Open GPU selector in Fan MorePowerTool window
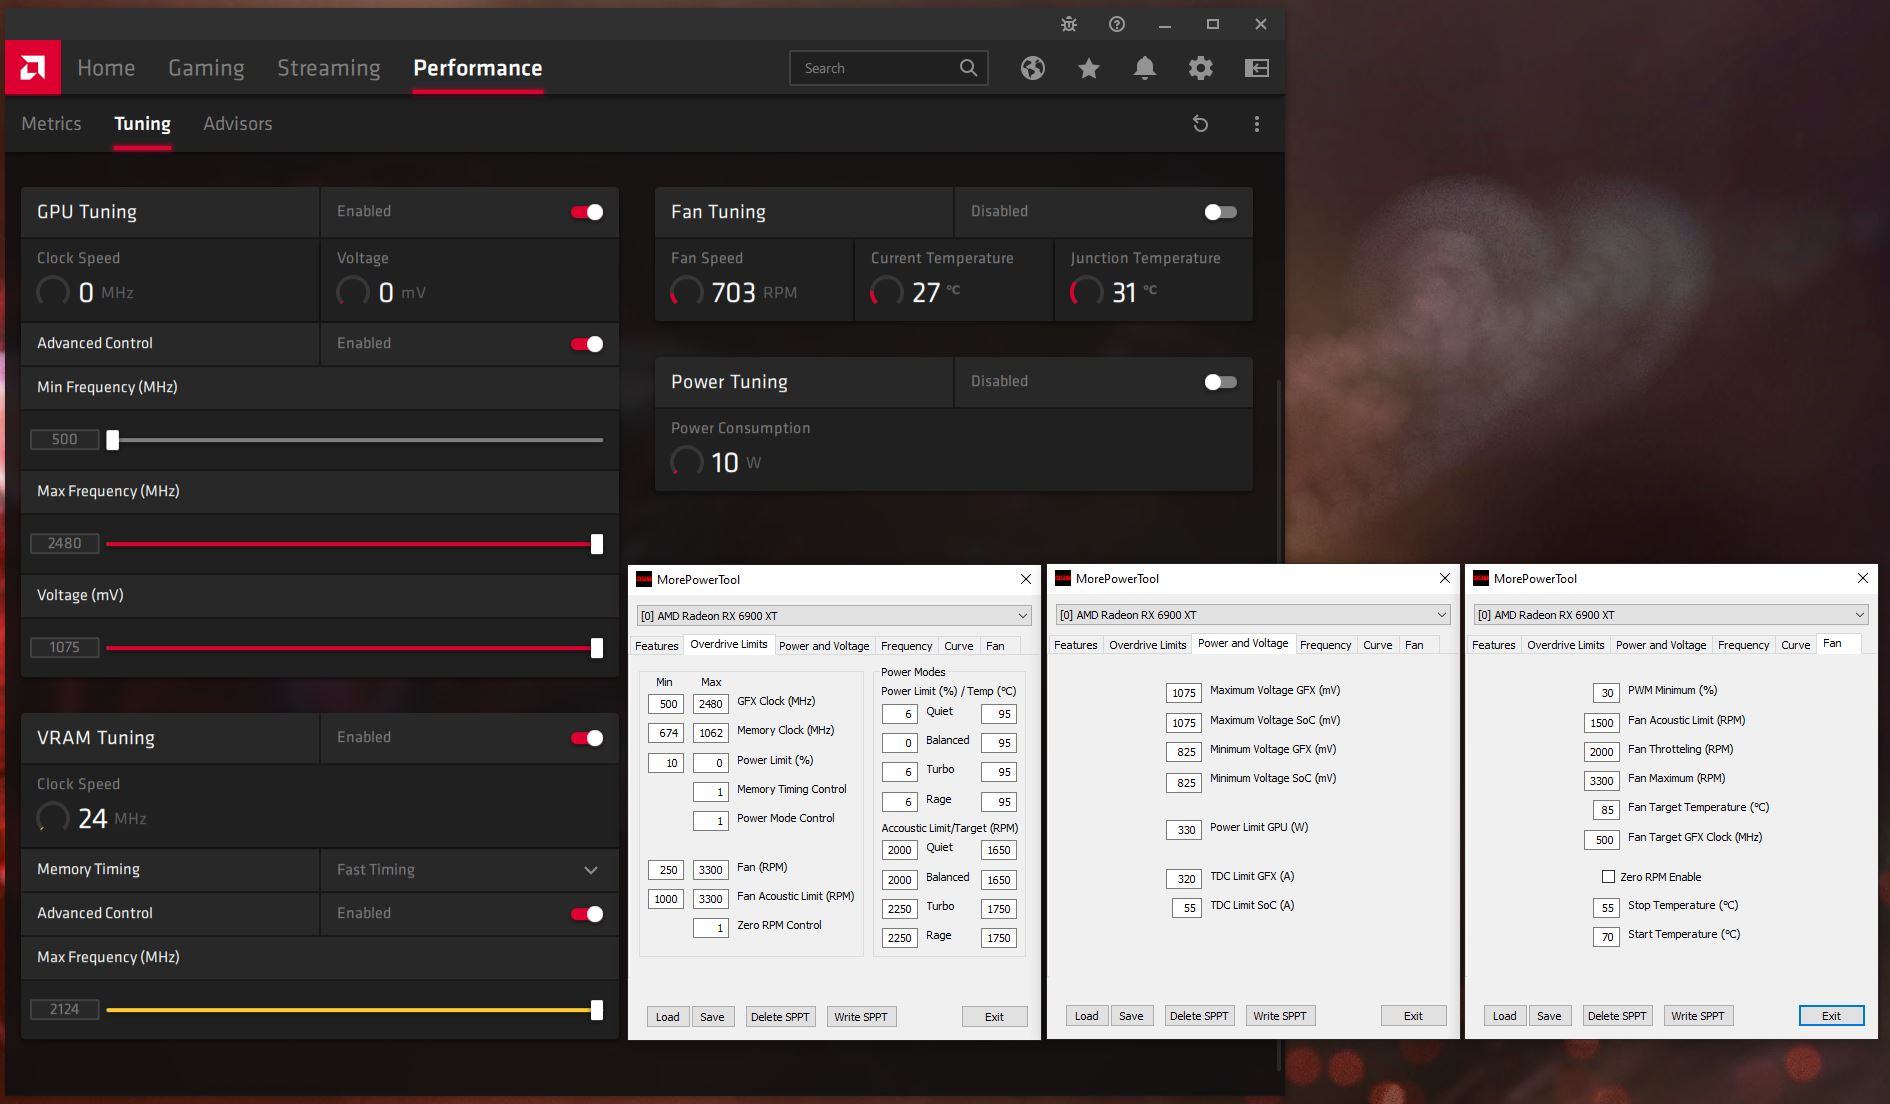The height and width of the screenshot is (1104, 1890). point(1671,615)
